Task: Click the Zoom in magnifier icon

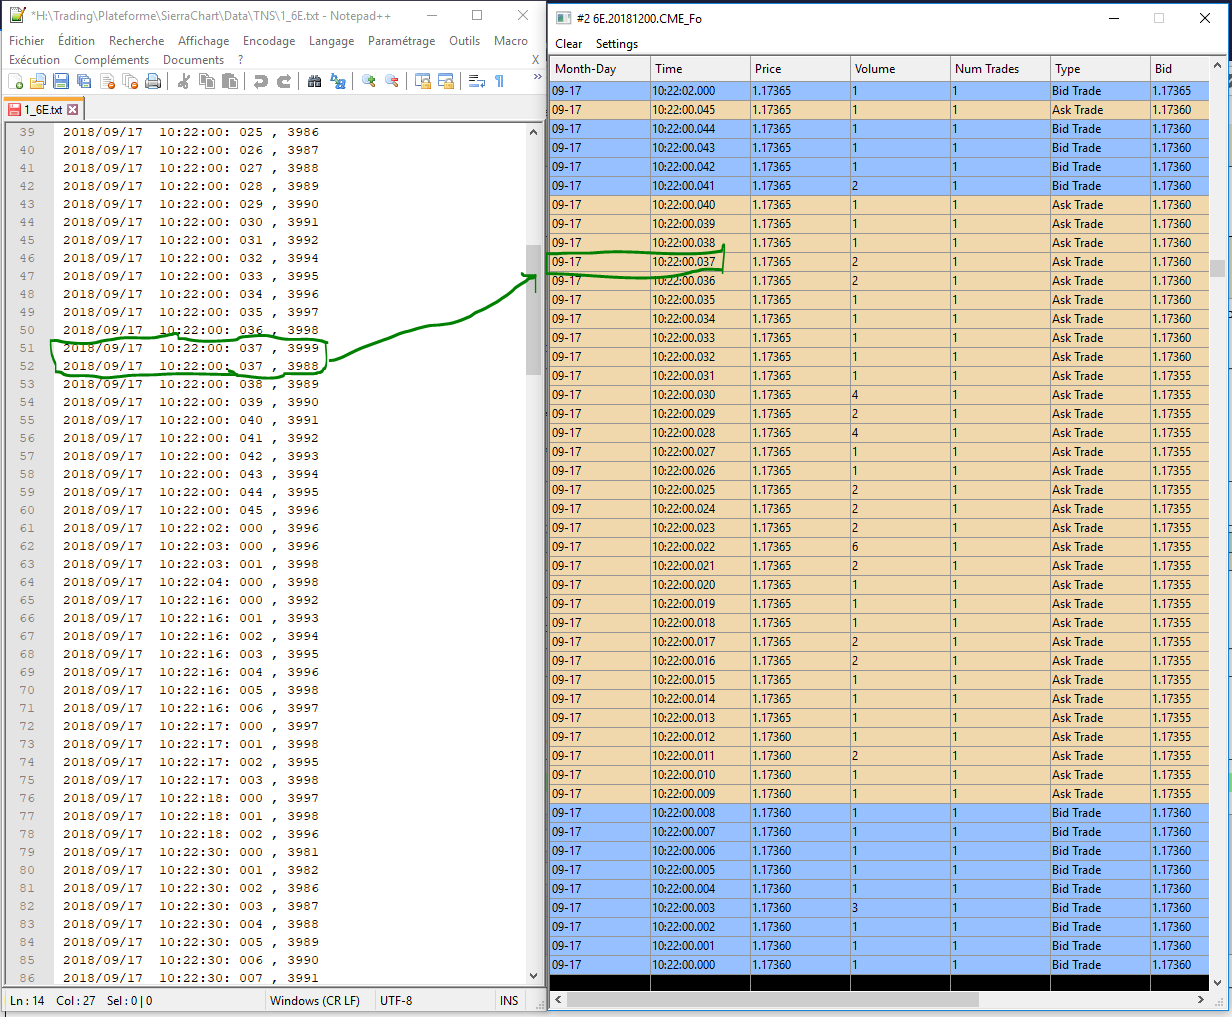Action: pyautogui.click(x=369, y=82)
